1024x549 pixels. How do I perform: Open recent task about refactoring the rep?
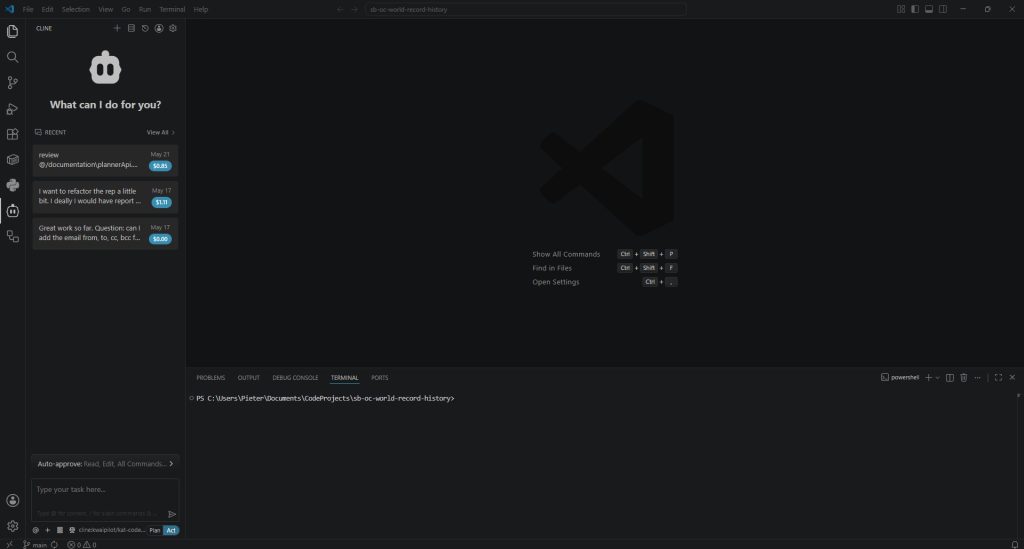tap(105, 196)
